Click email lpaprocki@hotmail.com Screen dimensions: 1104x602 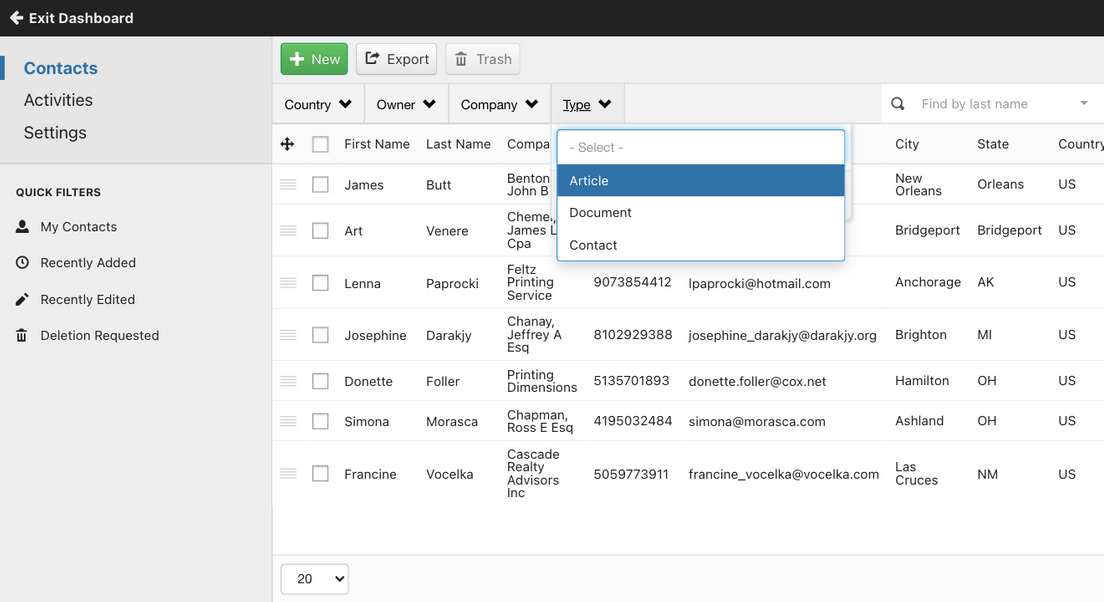click(759, 283)
